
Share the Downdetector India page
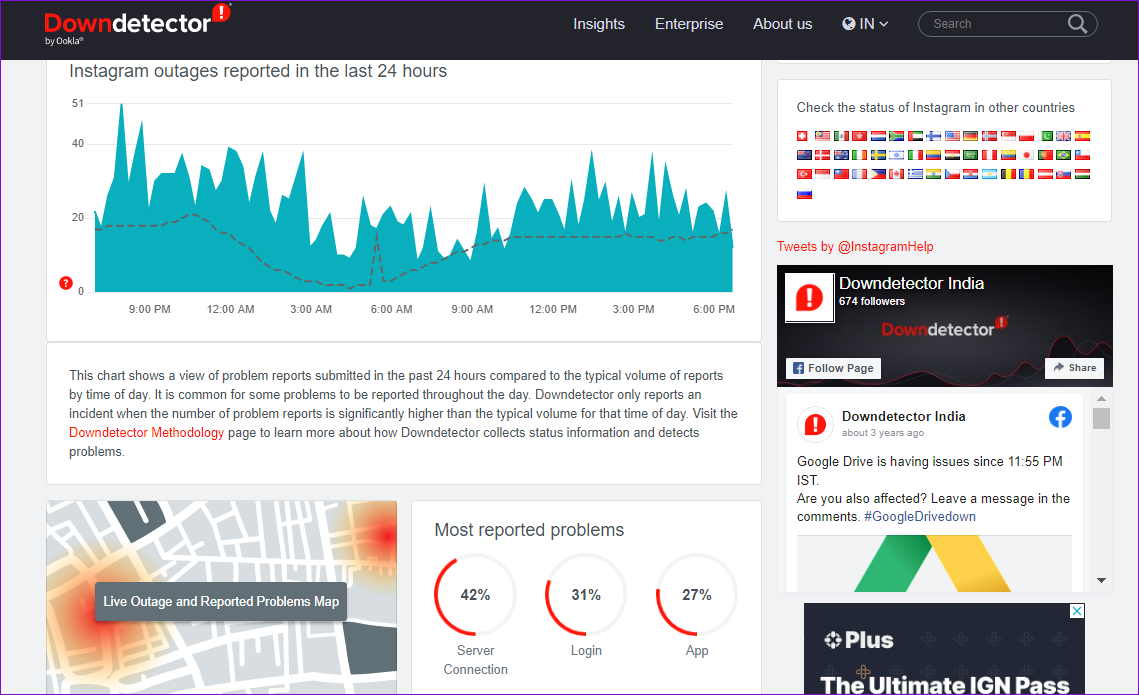pyautogui.click(x=1074, y=367)
